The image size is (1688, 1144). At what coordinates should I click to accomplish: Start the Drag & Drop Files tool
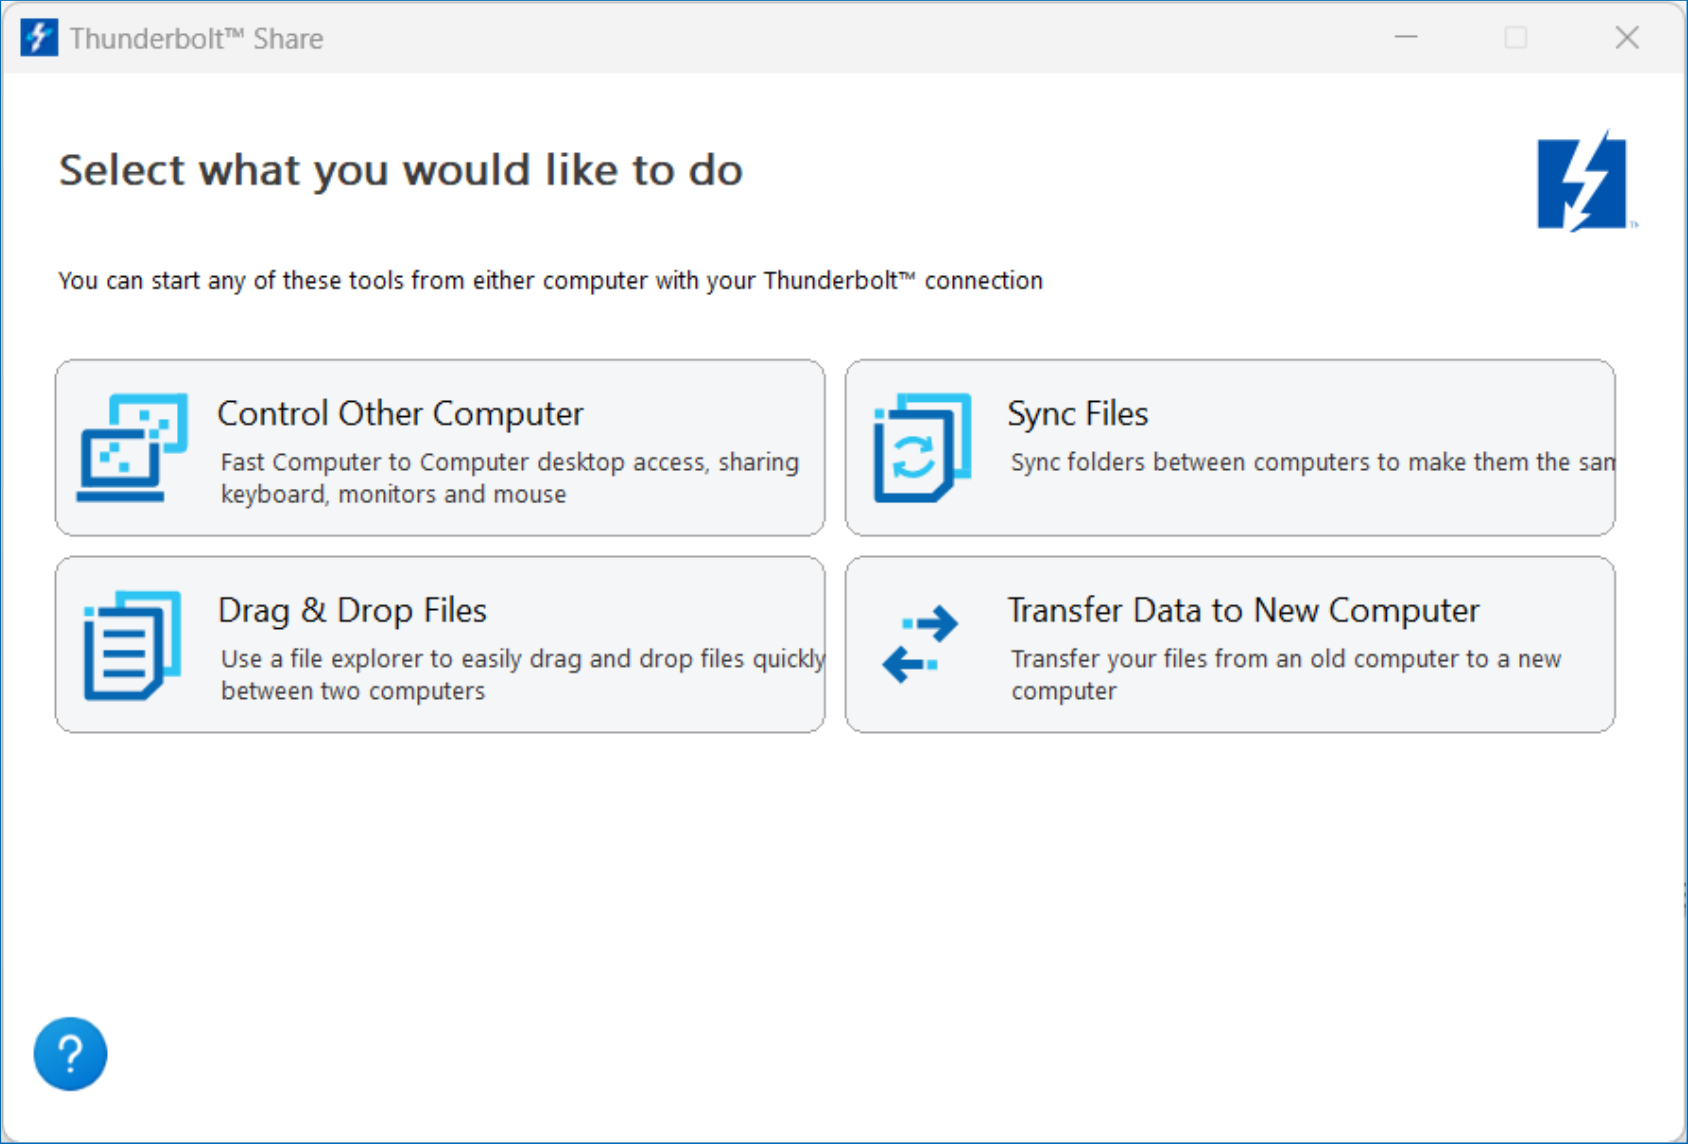440,645
